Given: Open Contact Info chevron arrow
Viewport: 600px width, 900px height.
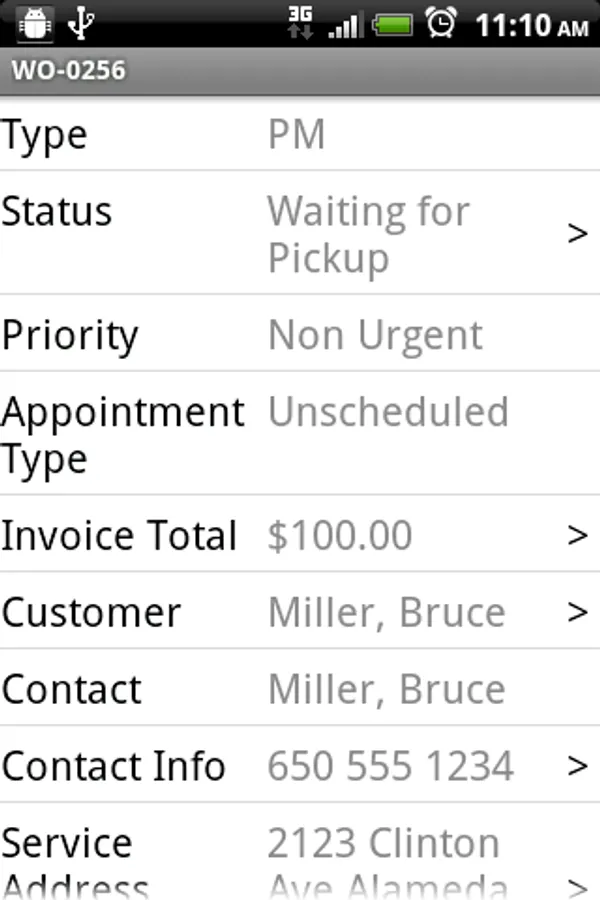Looking at the screenshot, I should [577, 766].
